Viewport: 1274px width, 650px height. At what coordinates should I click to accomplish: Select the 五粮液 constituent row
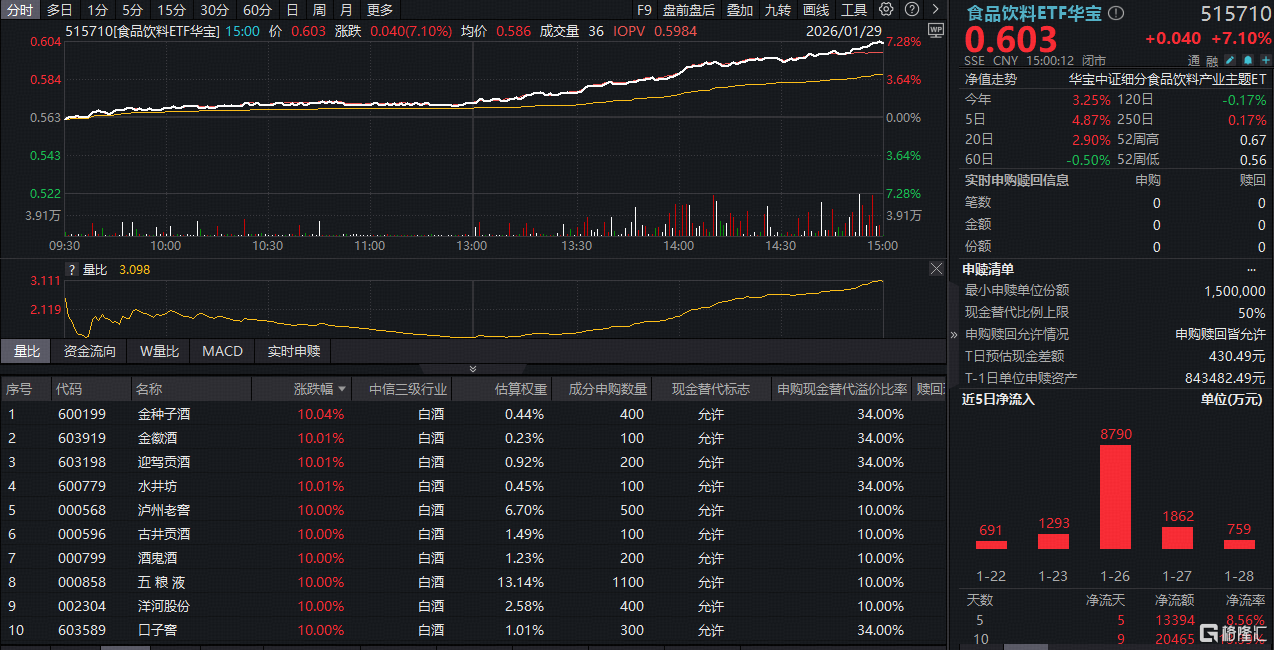click(472, 582)
